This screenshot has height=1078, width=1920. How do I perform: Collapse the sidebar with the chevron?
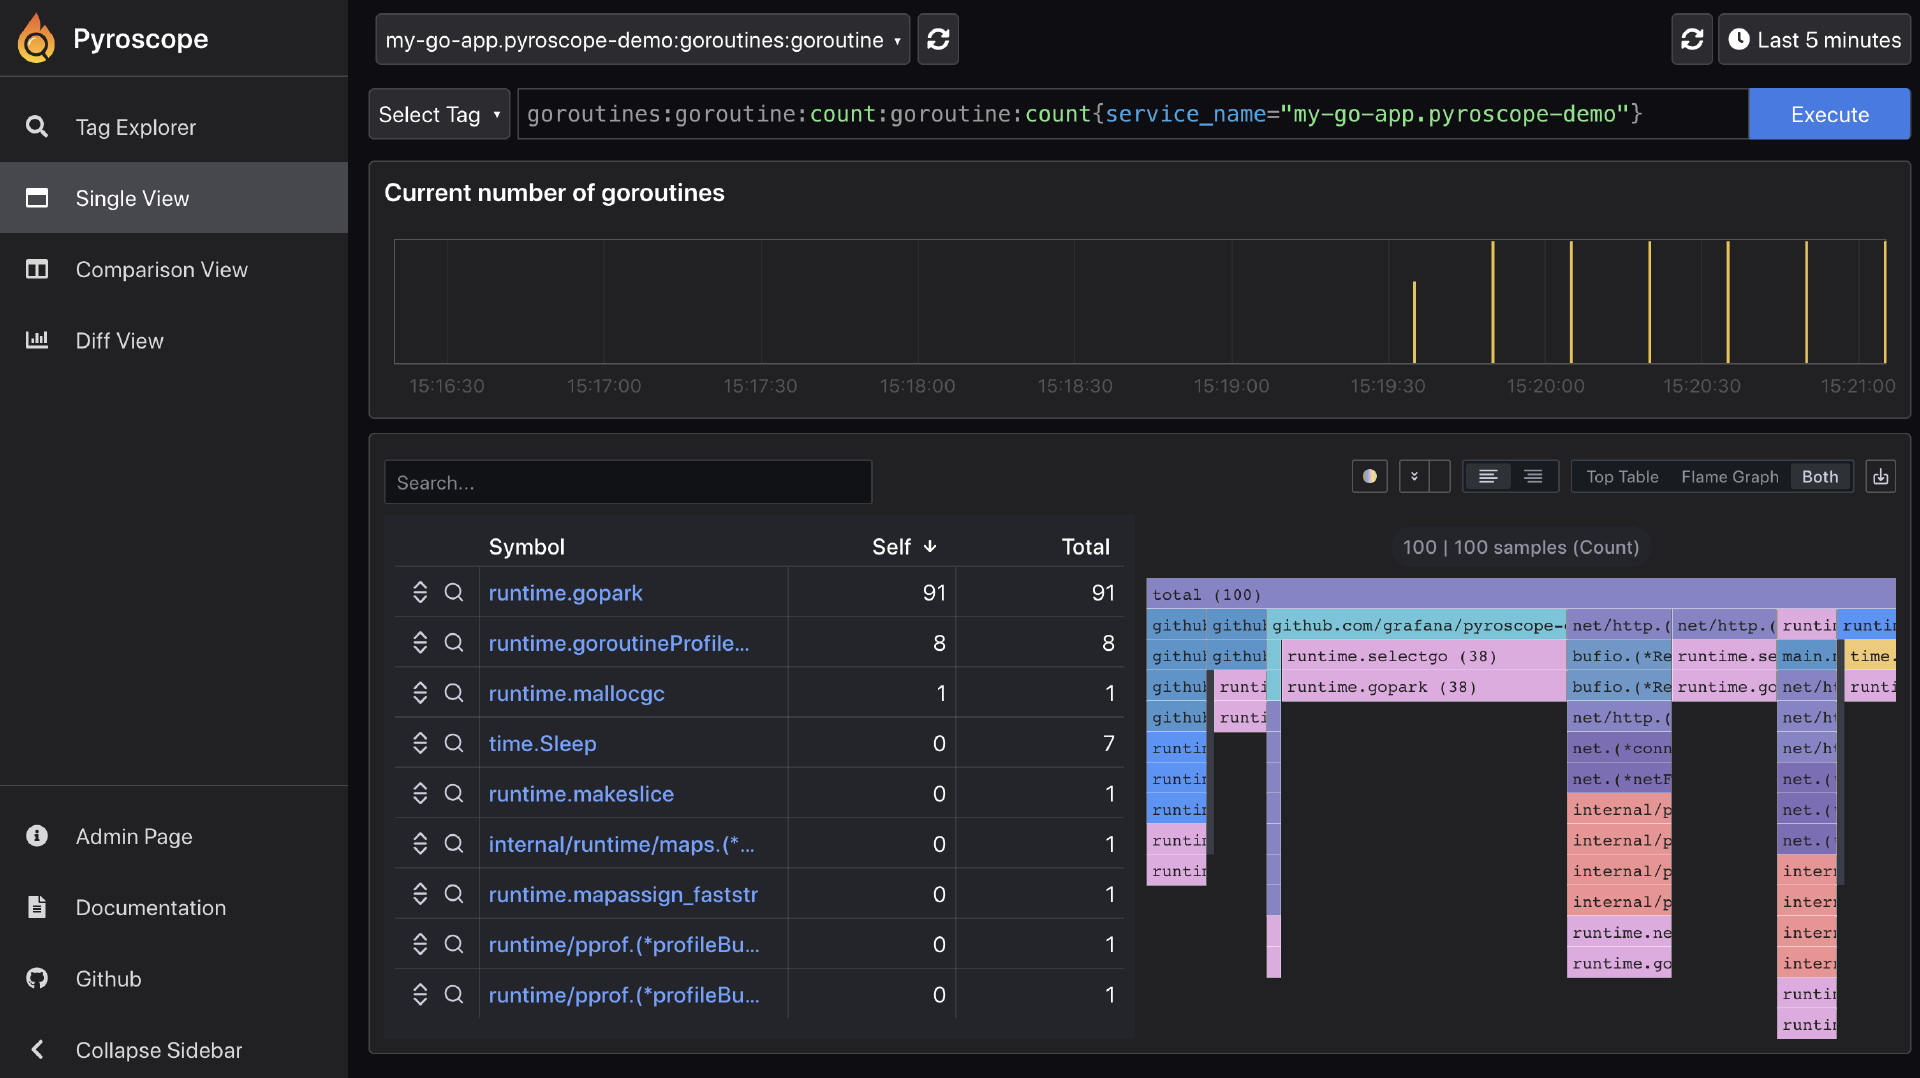coord(37,1050)
